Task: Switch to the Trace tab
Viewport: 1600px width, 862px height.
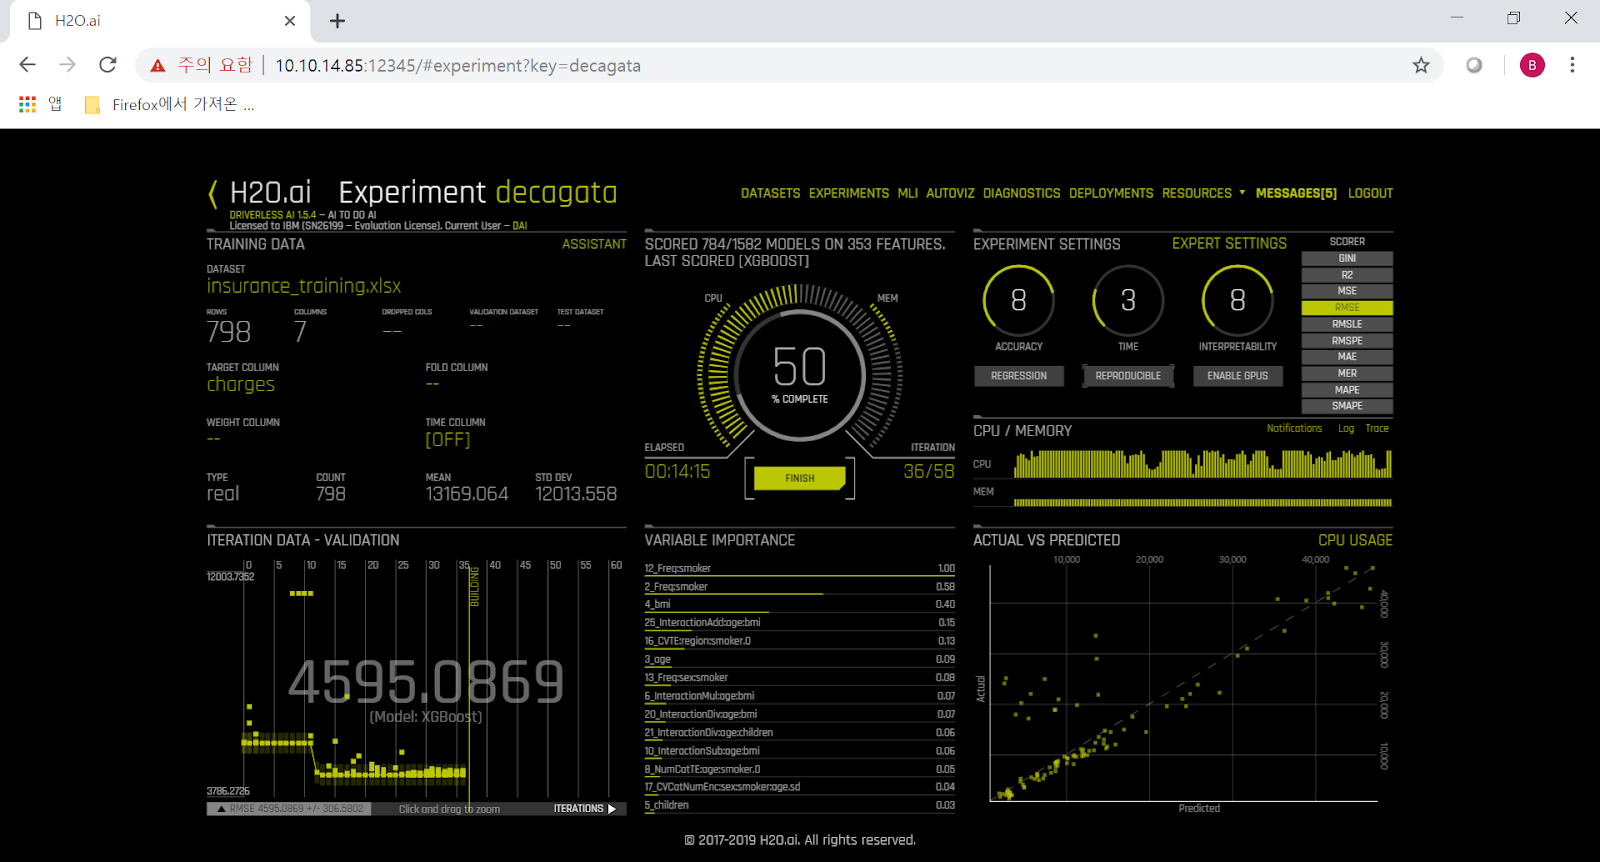Action: (x=1377, y=428)
